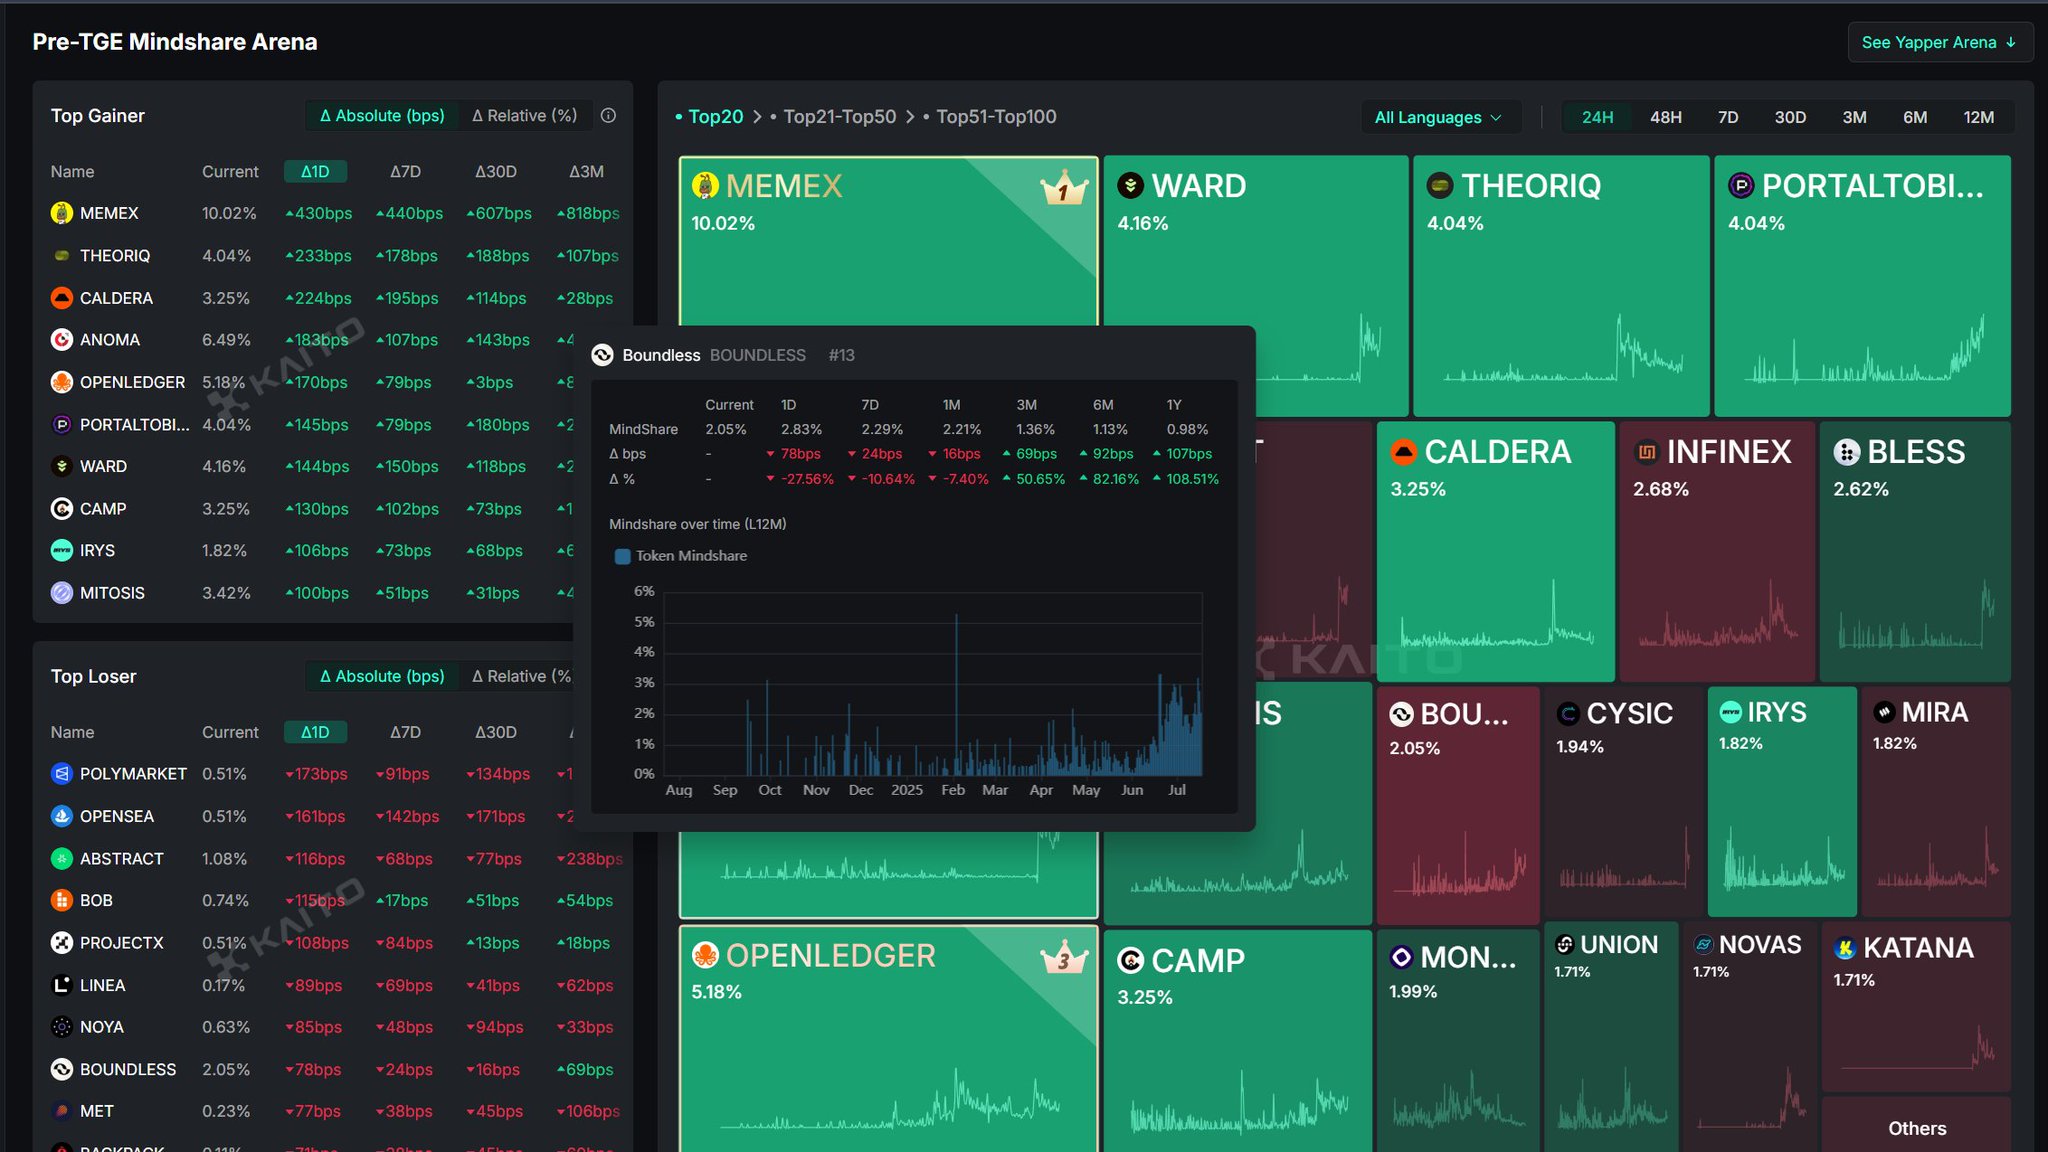This screenshot has width=2048, height=1152.
Task: Open the NOVAS treemap tile
Action: click(1749, 1037)
